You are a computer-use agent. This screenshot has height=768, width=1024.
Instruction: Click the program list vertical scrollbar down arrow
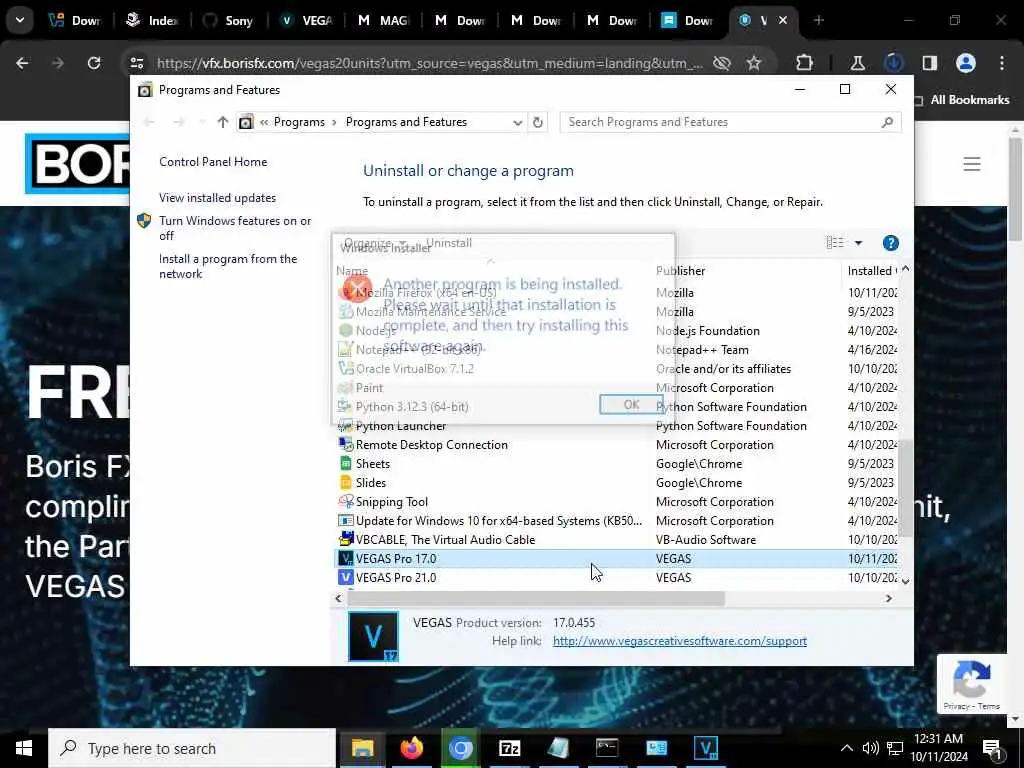(x=906, y=581)
